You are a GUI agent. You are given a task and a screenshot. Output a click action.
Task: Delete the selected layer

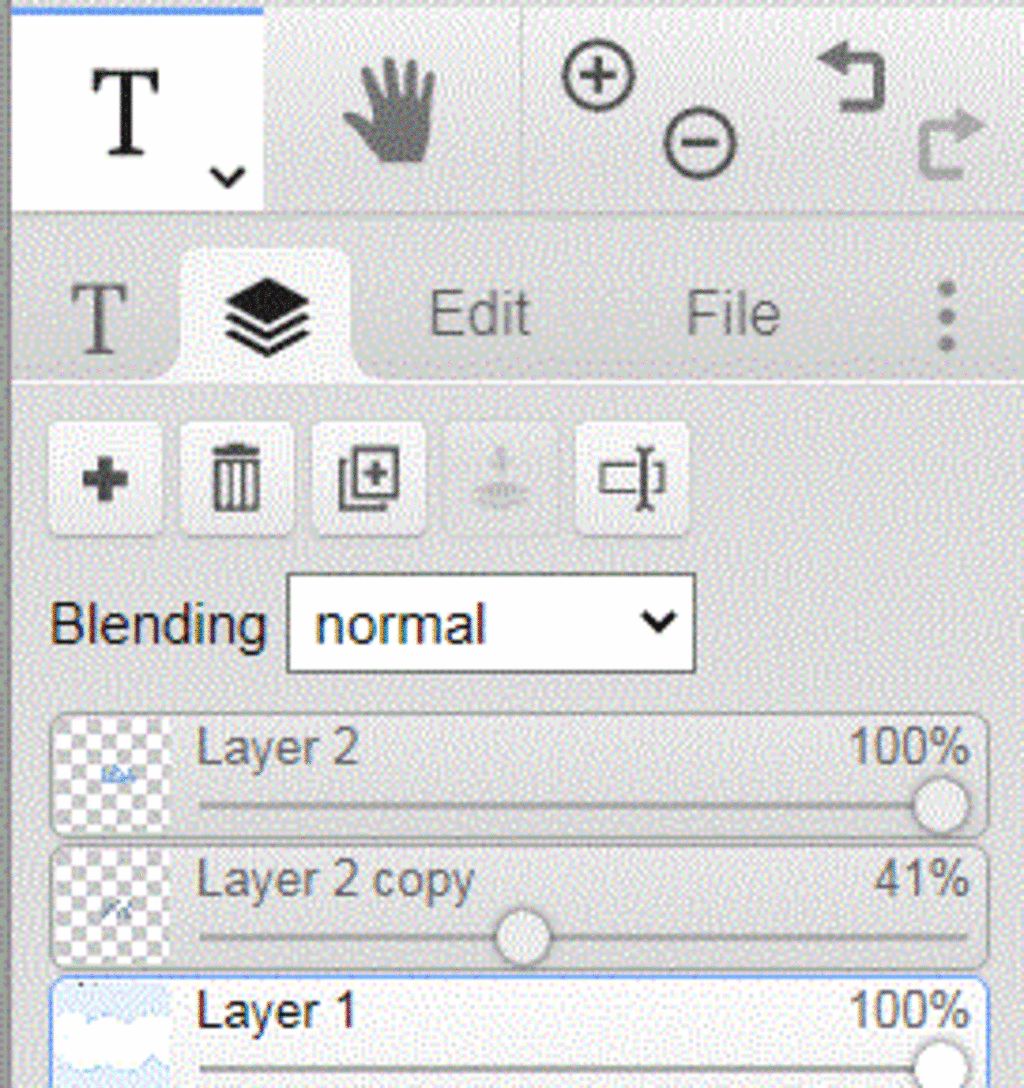(x=237, y=479)
